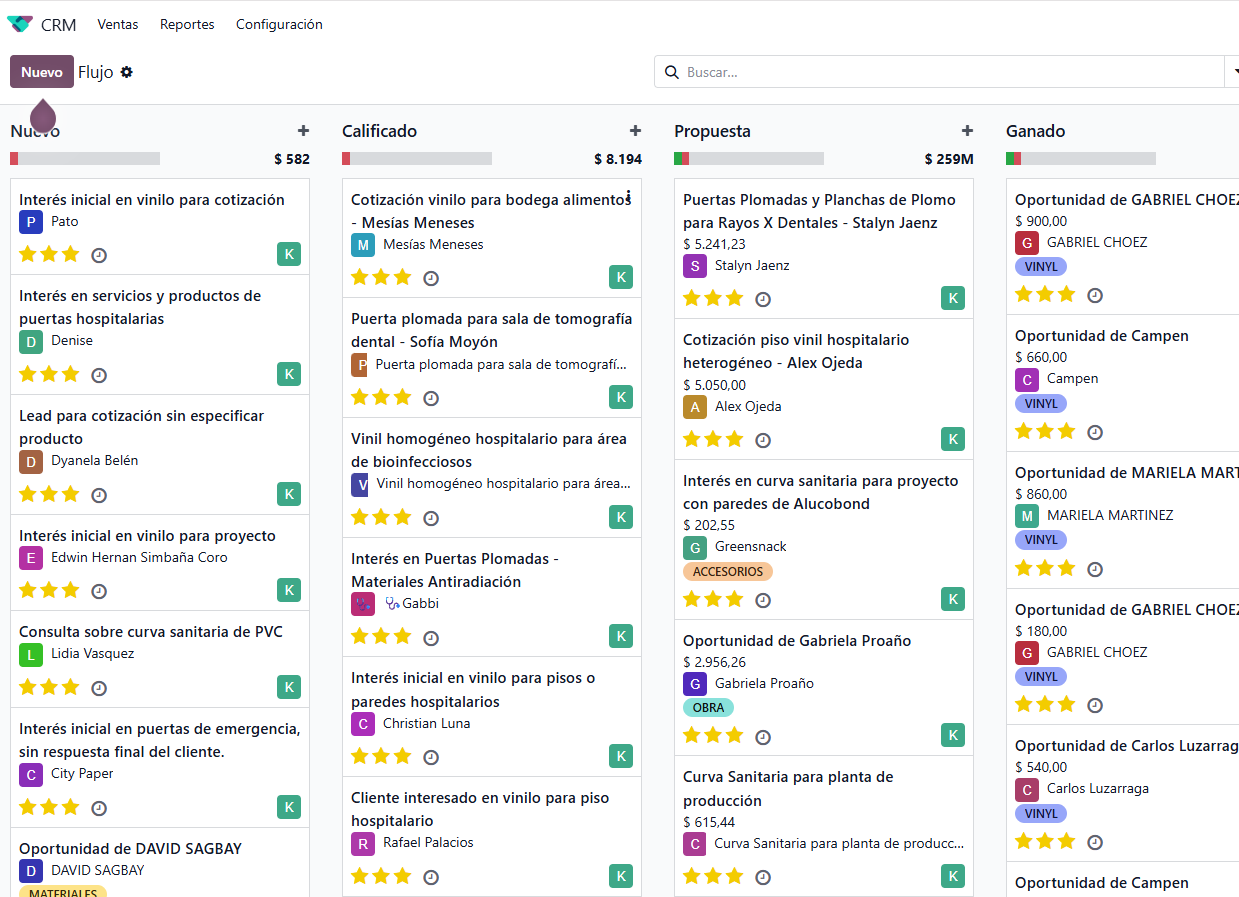The height and width of the screenshot is (897, 1239).
Task: Set second star priority on Carlos Luzarraga card
Action: click(x=1045, y=841)
